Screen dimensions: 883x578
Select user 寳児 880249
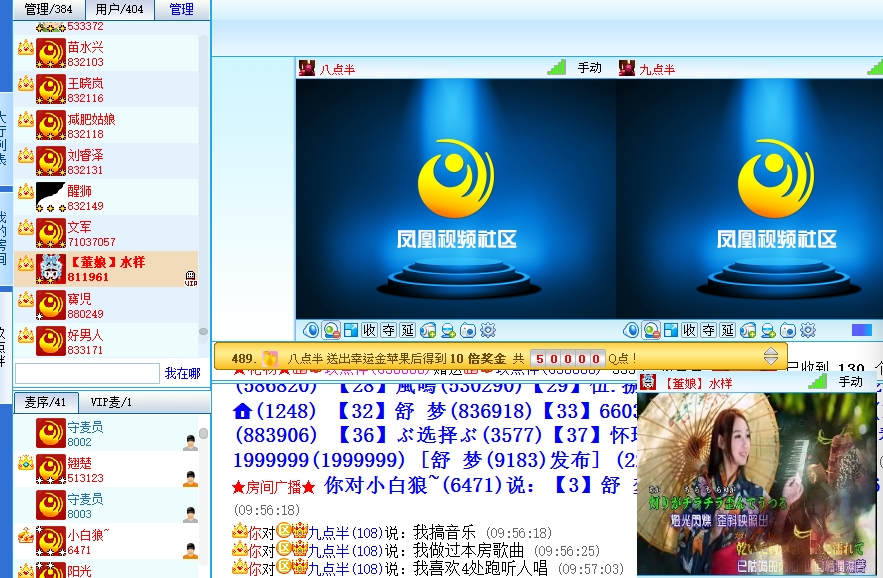pos(106,305)
